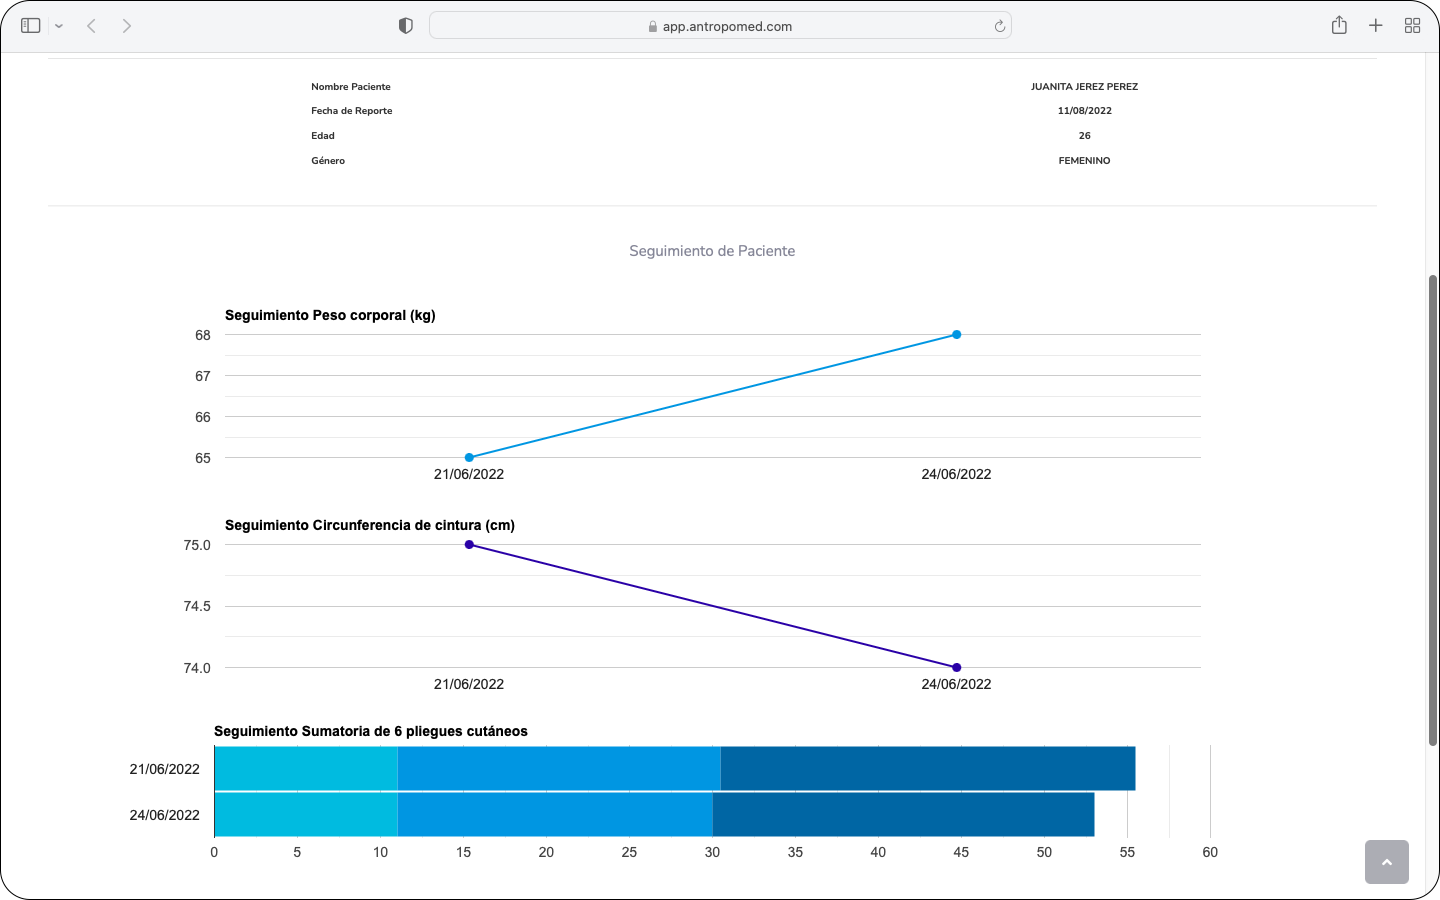Click the page vertical scrollbar thumb
Viewport: 1440px width, 900px height.
pos(1433,510)
